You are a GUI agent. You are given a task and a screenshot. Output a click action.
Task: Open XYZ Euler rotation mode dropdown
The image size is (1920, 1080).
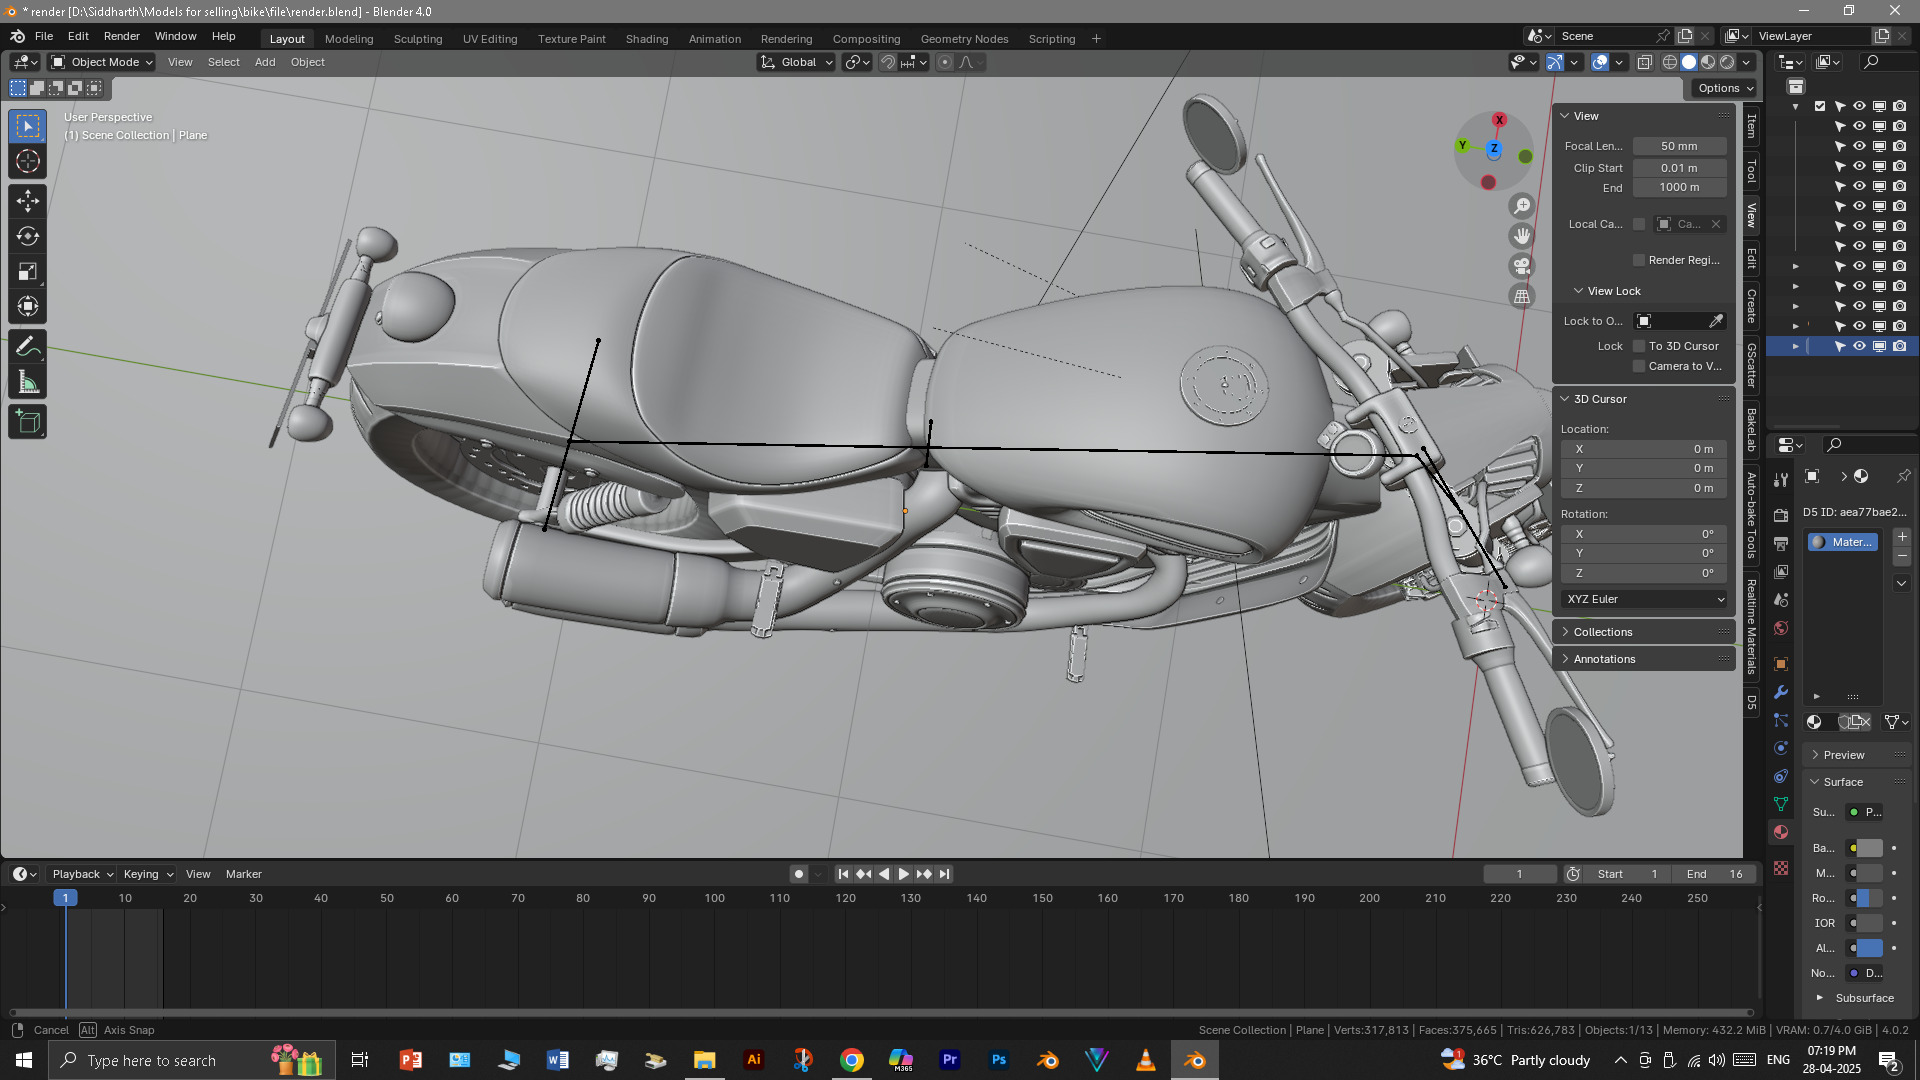(1645, 599)
